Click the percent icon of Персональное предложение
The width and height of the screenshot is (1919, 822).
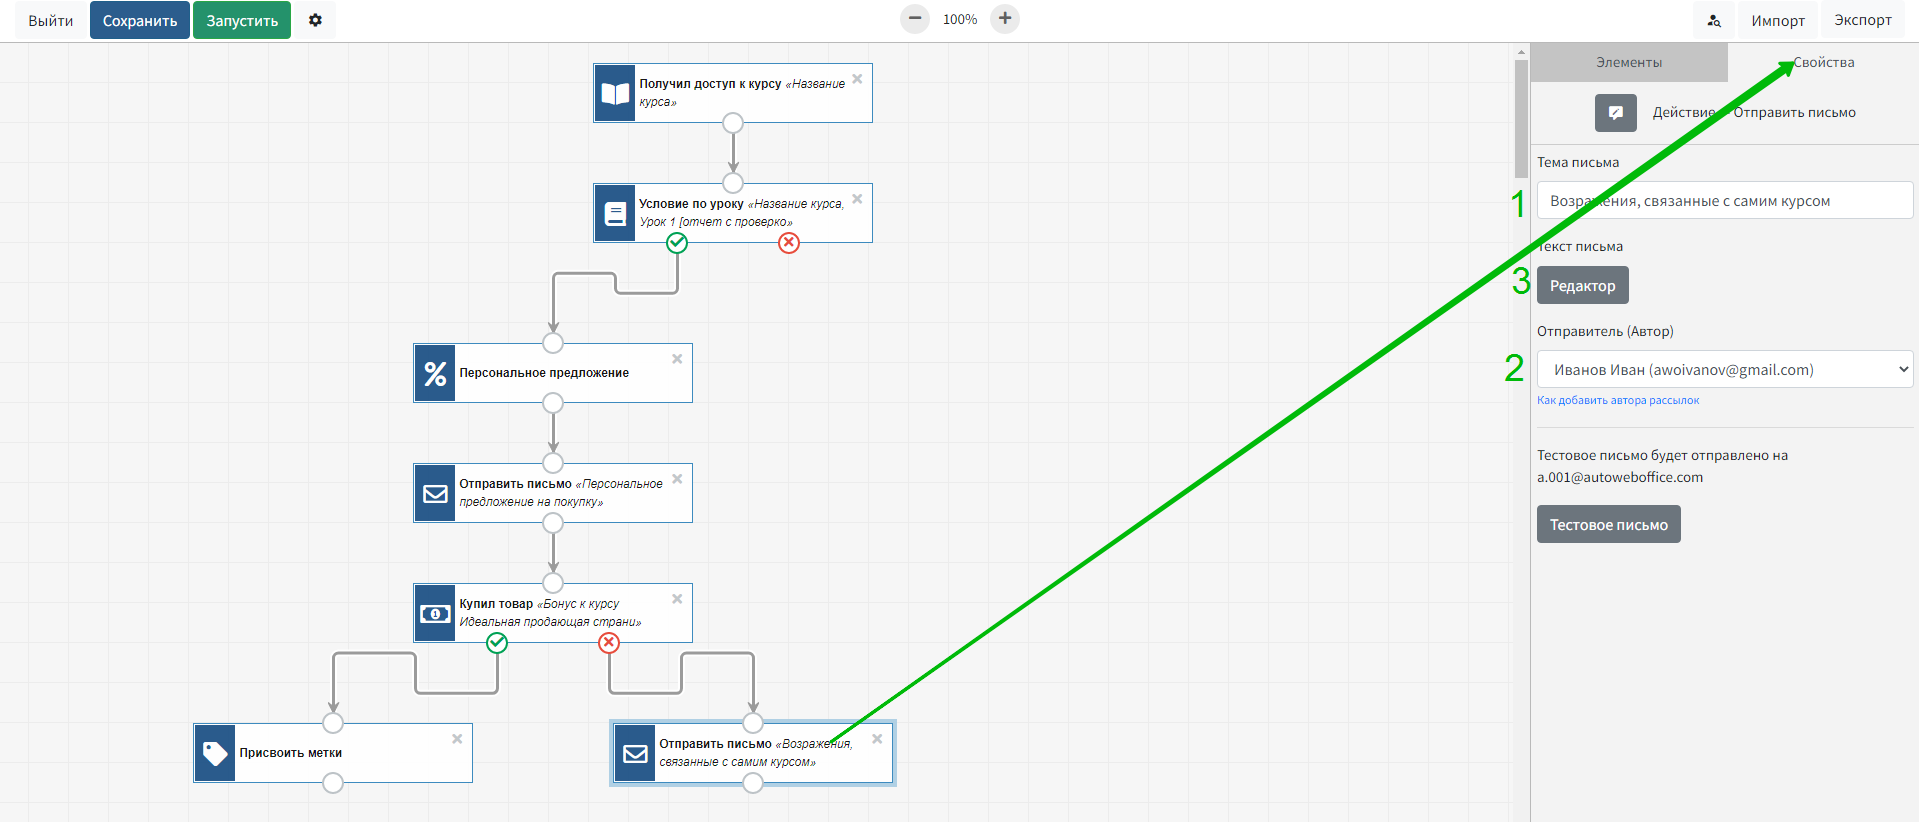click(x=435, y=373)
